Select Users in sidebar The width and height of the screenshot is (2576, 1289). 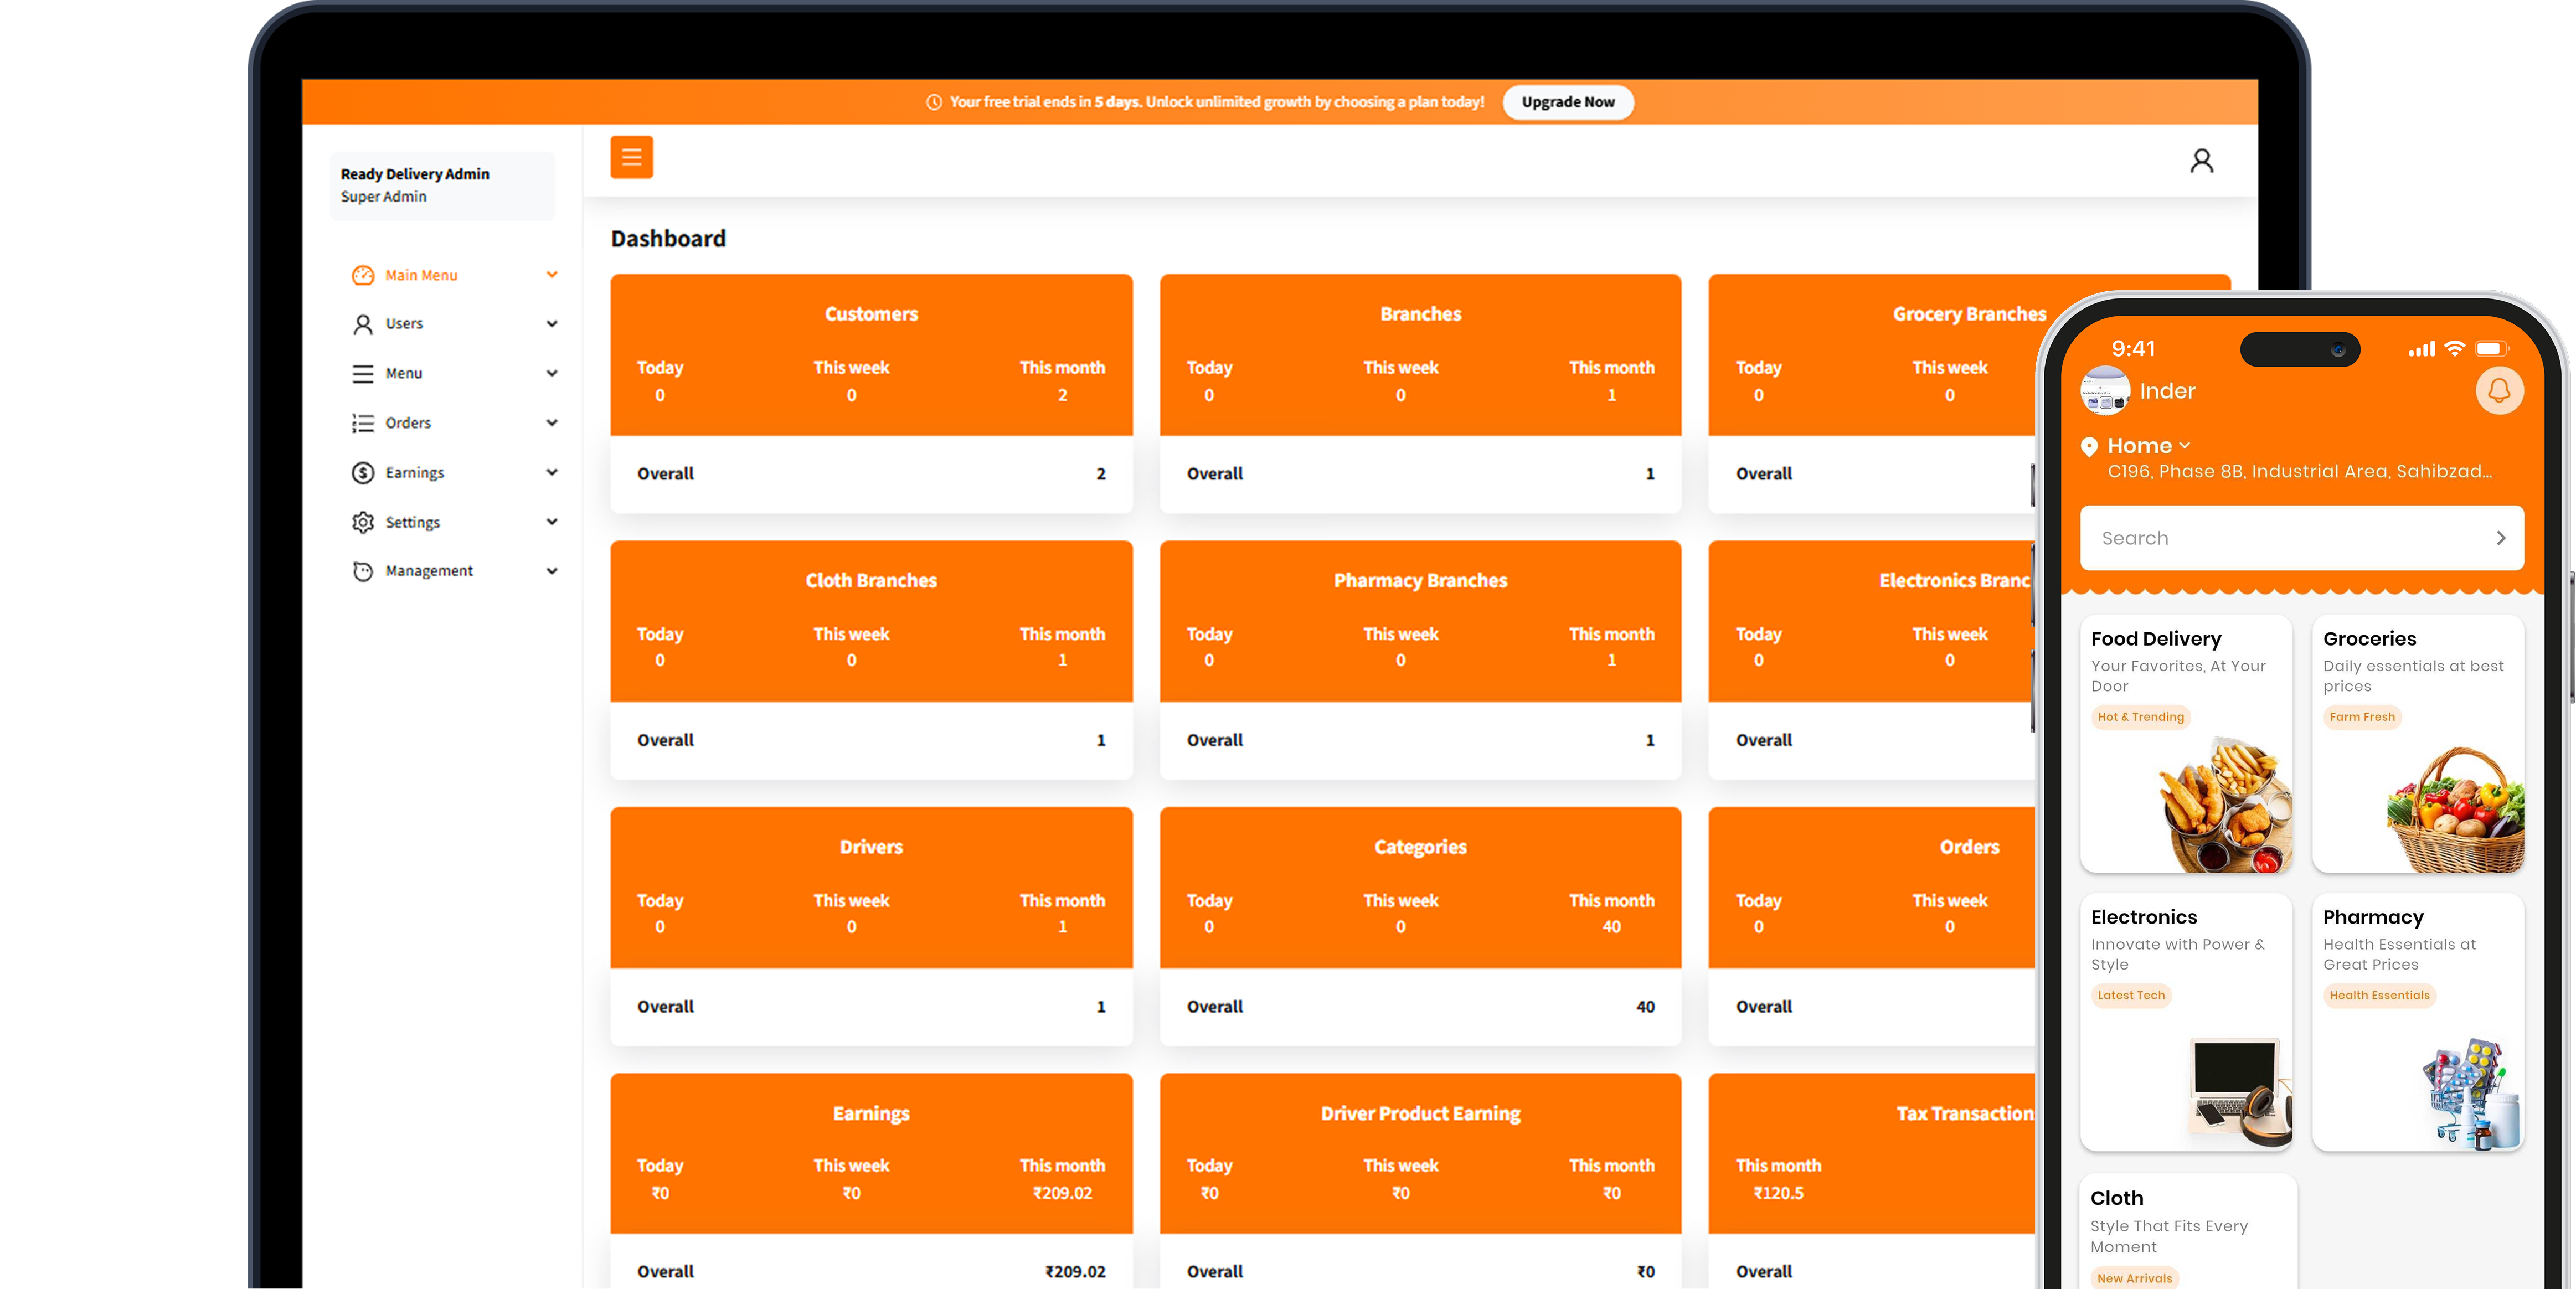pos(404,324)
